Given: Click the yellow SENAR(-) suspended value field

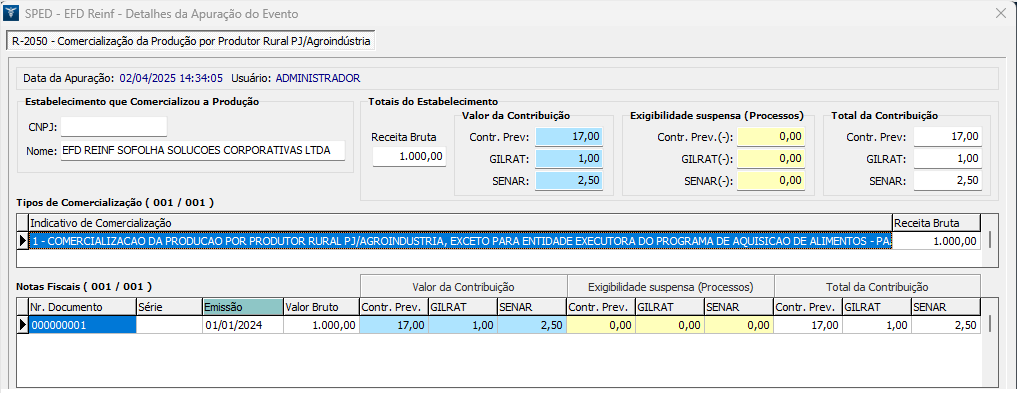Looking at the screenshot, I should tap(771, 181).
